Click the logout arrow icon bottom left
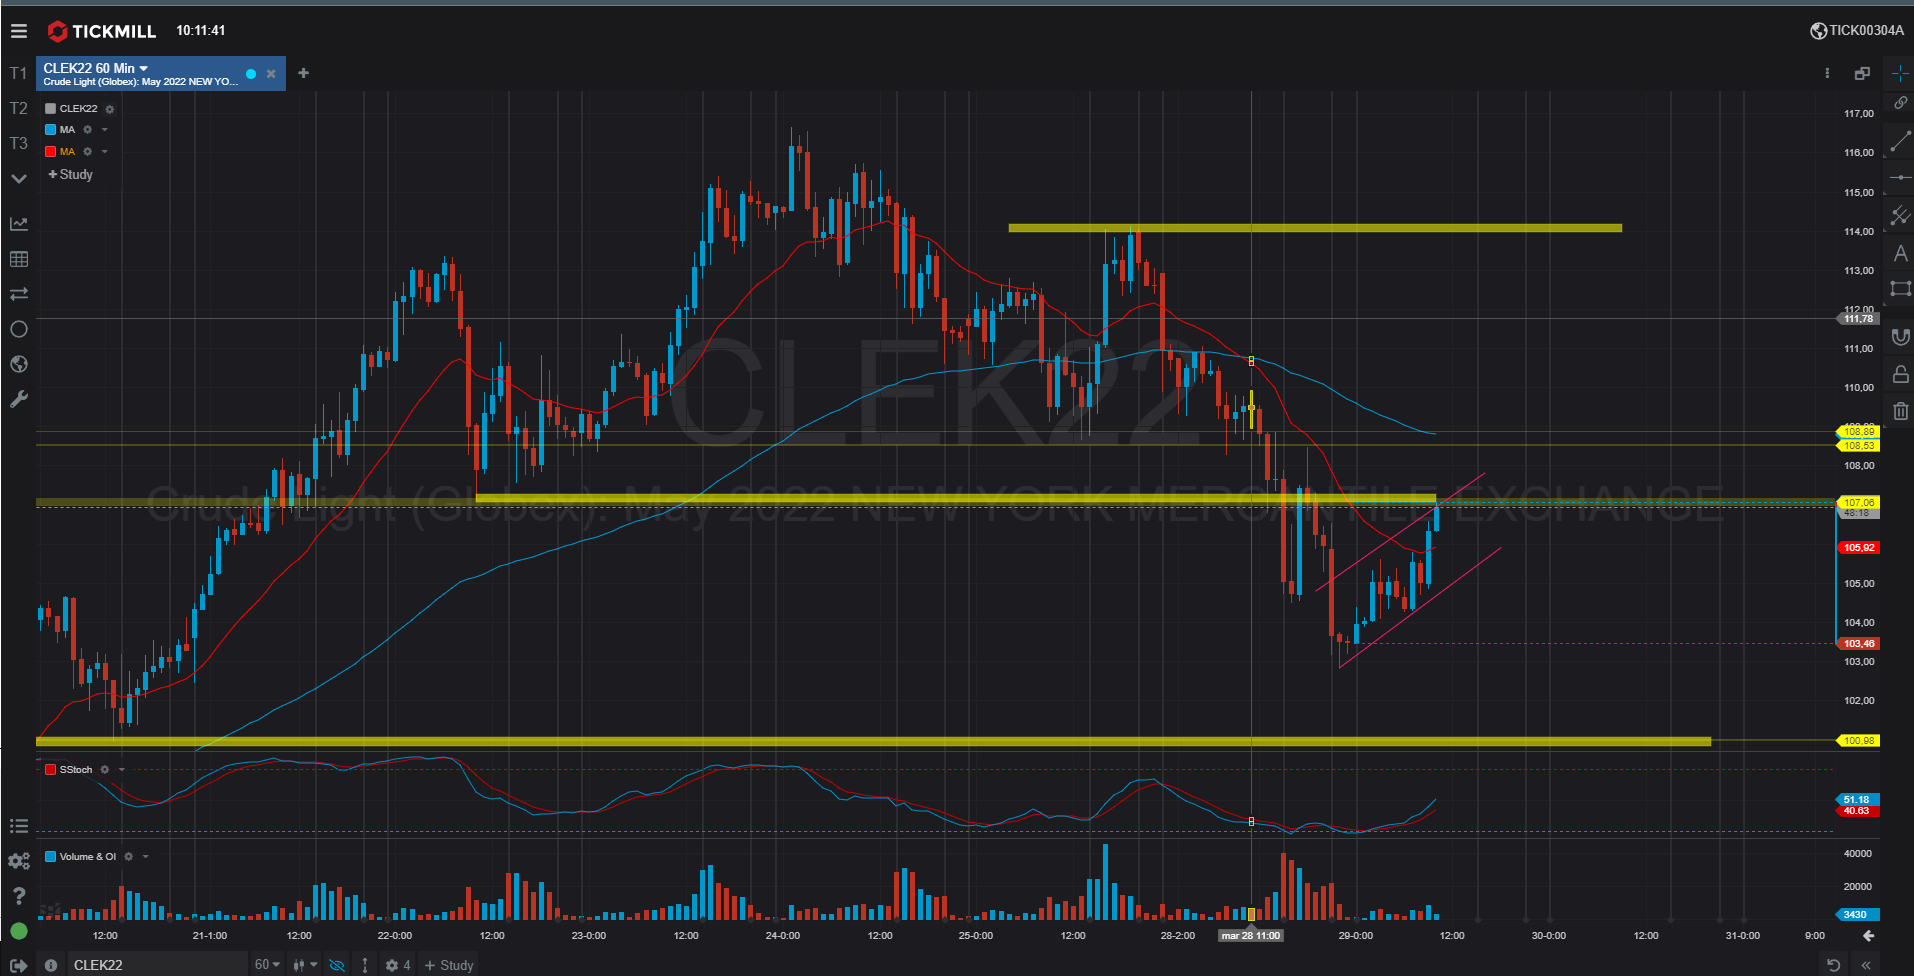 click(x=18, y=965)
